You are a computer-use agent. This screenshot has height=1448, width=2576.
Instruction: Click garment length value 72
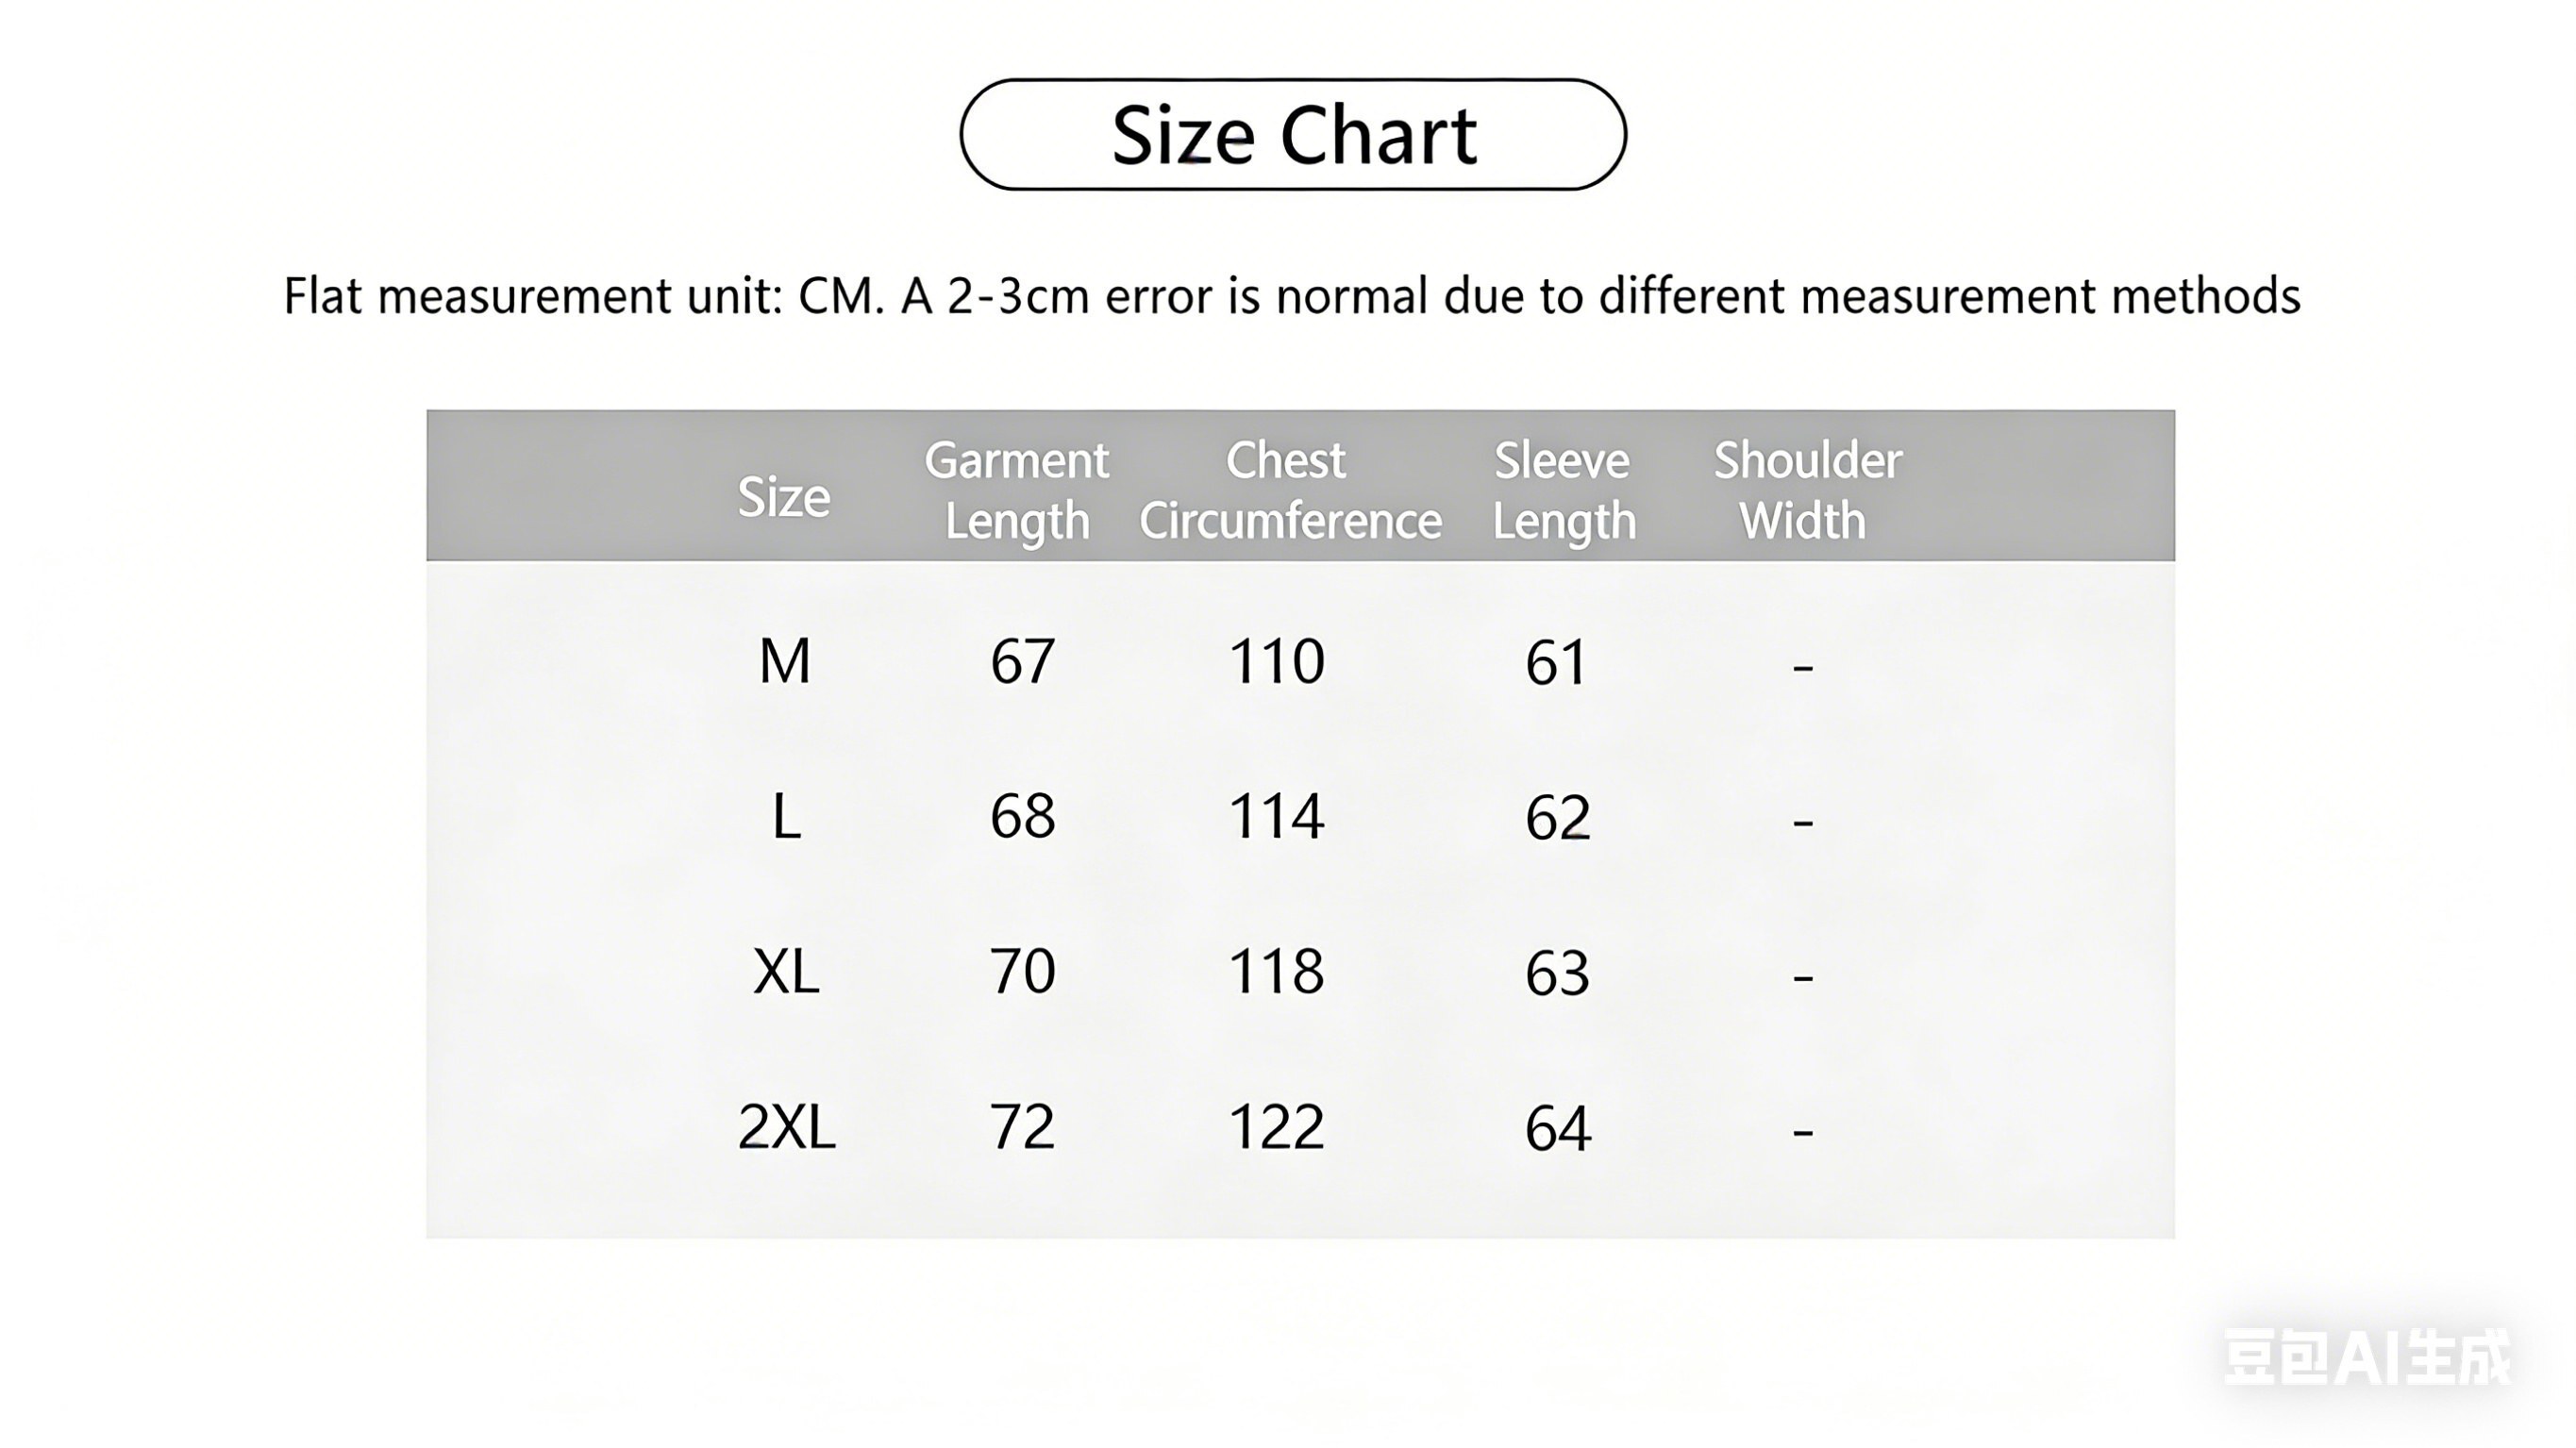pyautogui.click(x=1022, y=1127)
